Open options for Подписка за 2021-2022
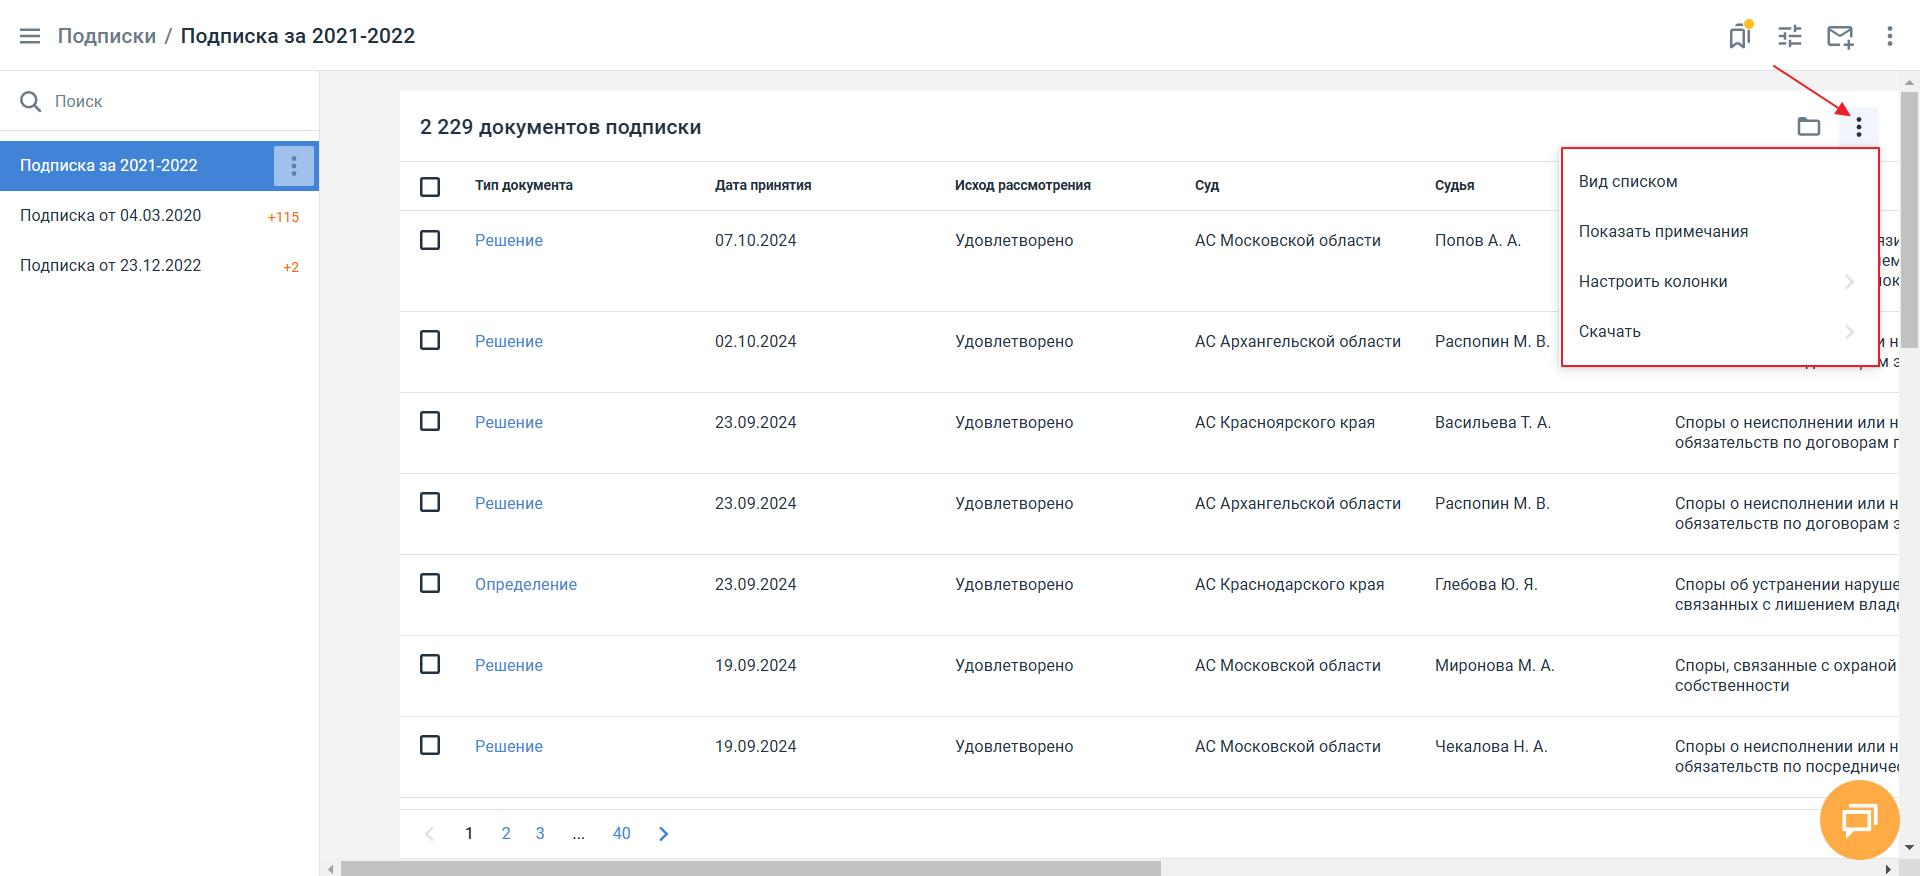 (x=294, y=166)
